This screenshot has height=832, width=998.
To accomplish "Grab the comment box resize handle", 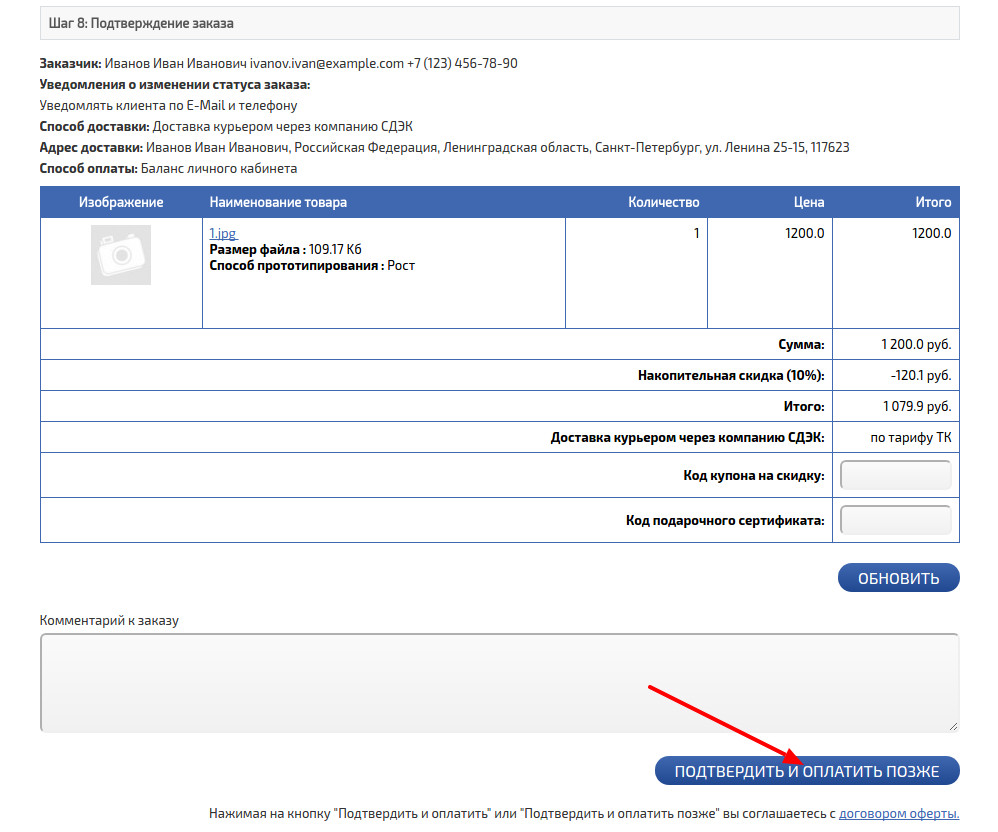I will tap(952, 726).
